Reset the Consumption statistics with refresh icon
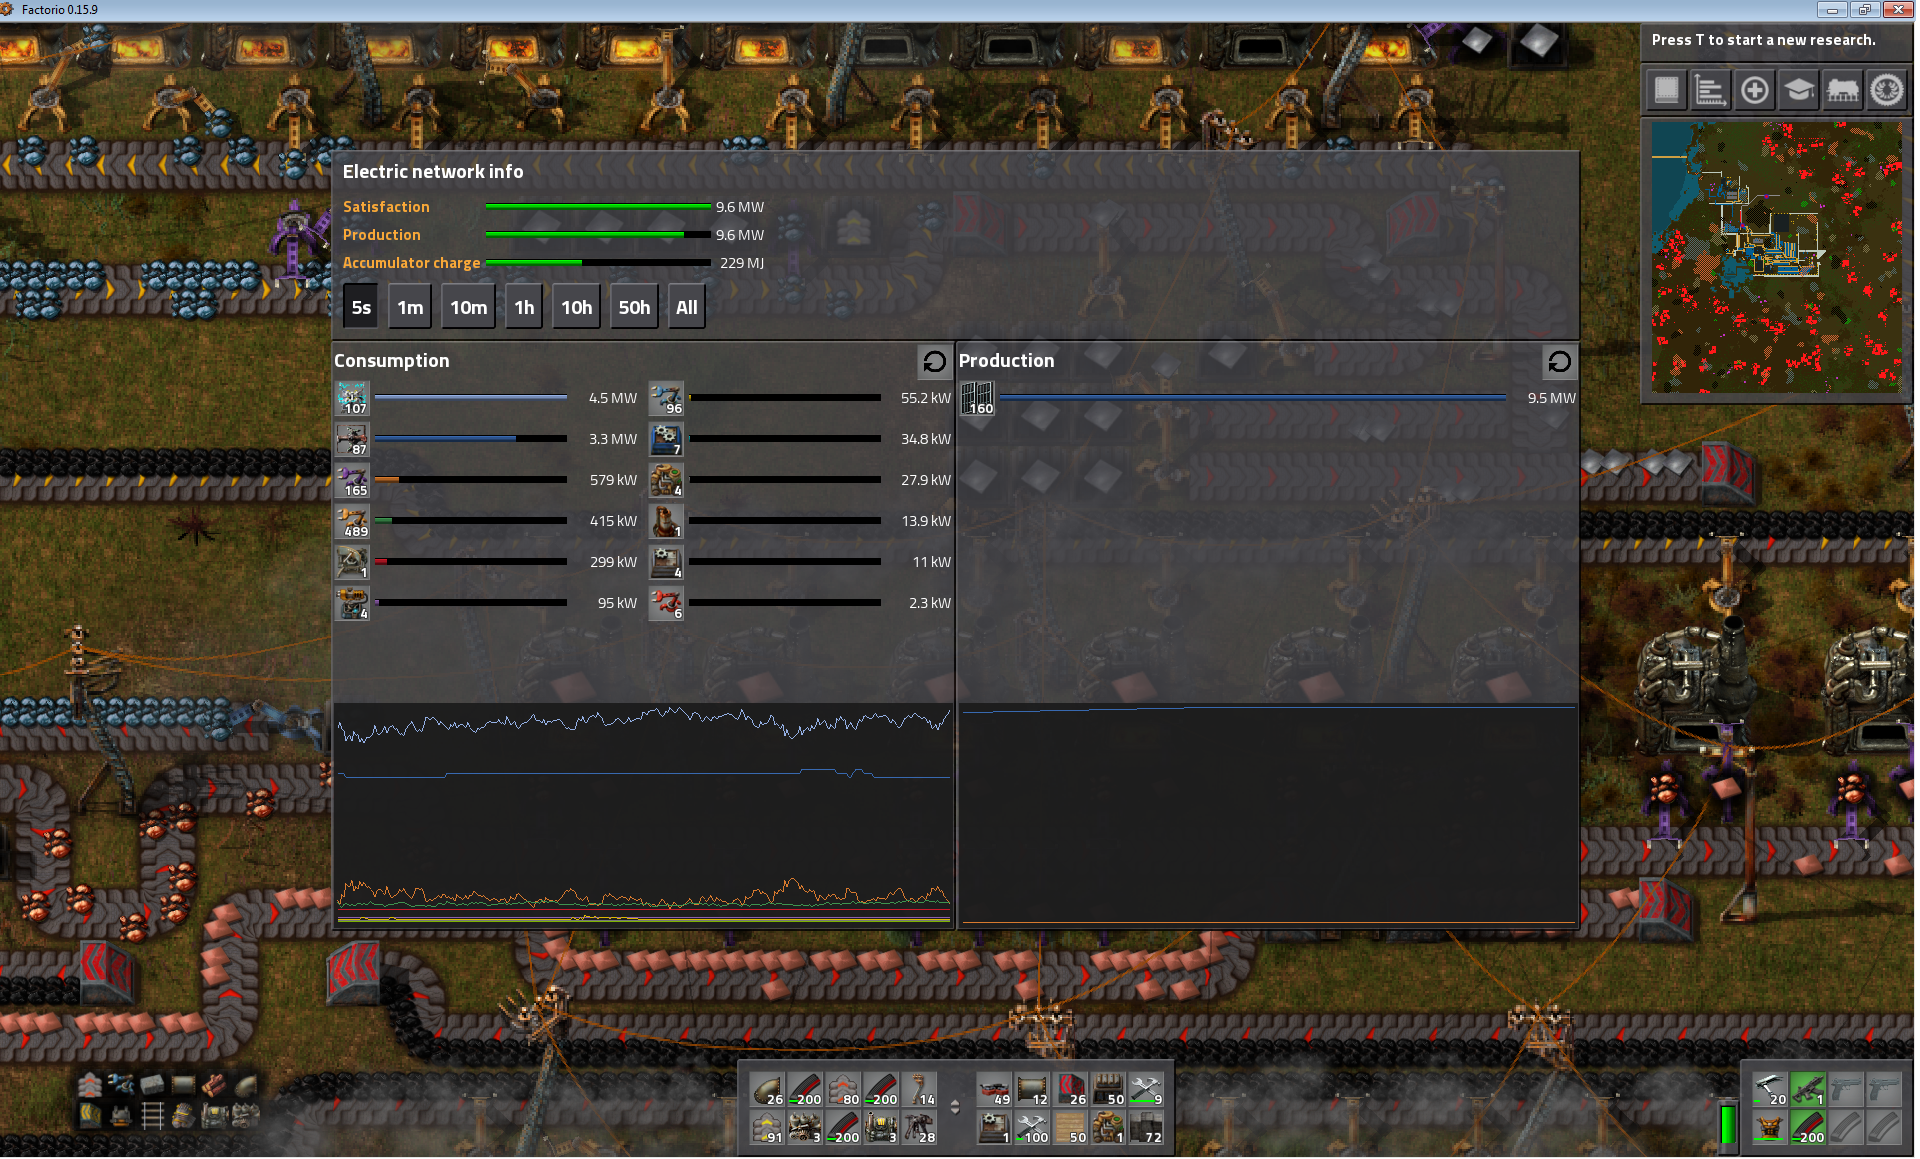This screenshot has width=1920, height=1159. point(934,361)
